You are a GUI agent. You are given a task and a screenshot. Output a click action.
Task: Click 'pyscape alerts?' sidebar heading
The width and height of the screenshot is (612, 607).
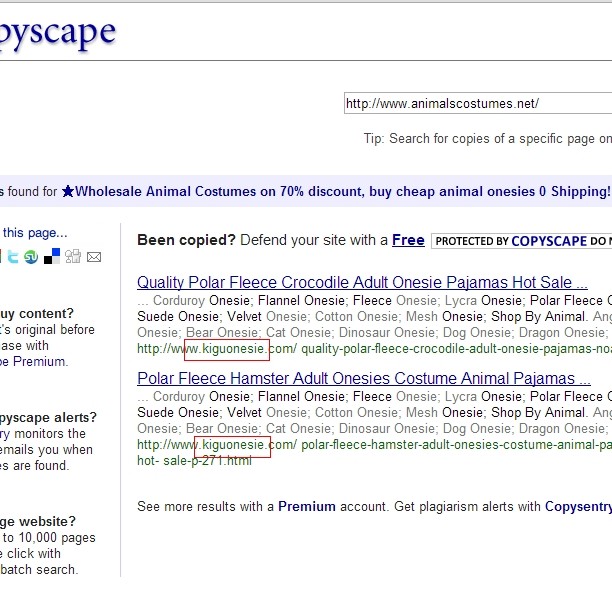tap(48, 418)
